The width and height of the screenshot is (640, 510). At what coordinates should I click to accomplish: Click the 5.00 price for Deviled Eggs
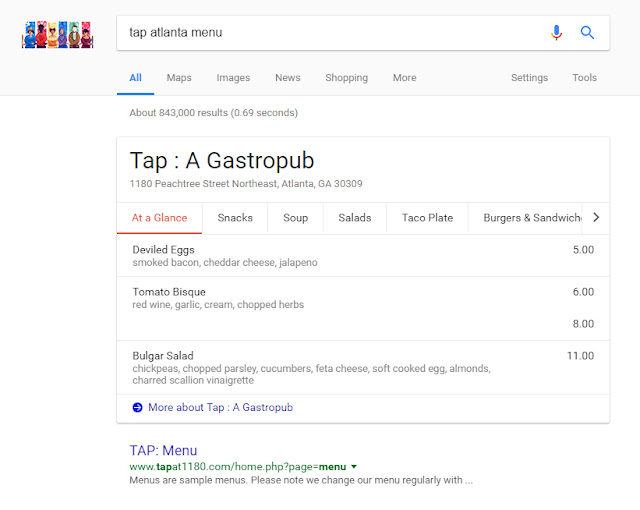coord(583,250)
